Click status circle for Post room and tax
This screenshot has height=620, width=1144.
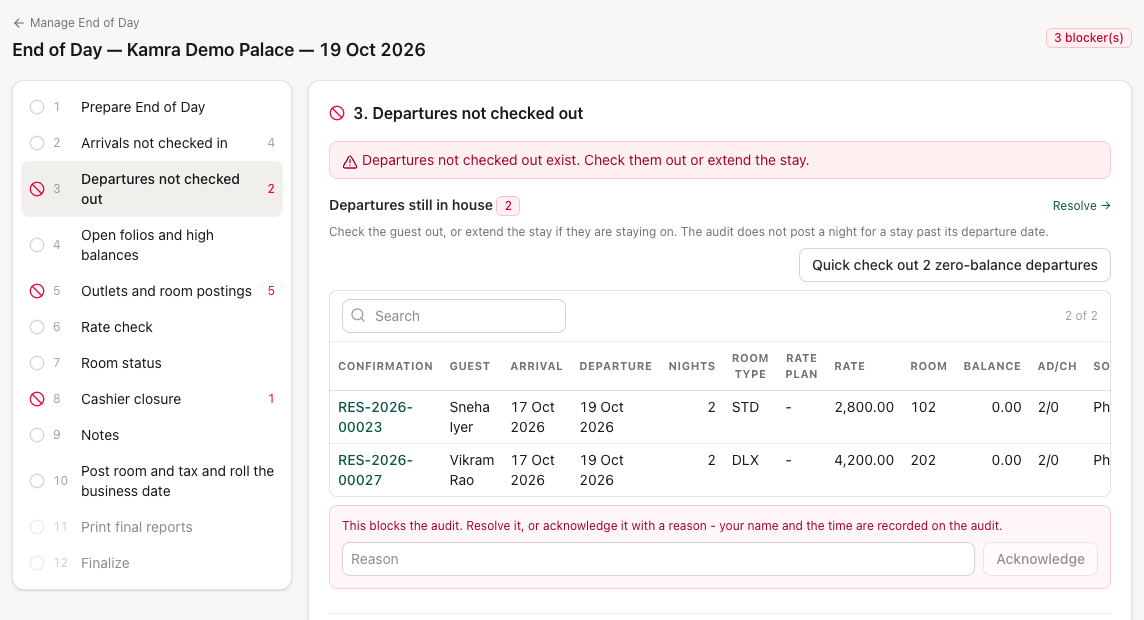pyautogui.click(x=37, y=481)
